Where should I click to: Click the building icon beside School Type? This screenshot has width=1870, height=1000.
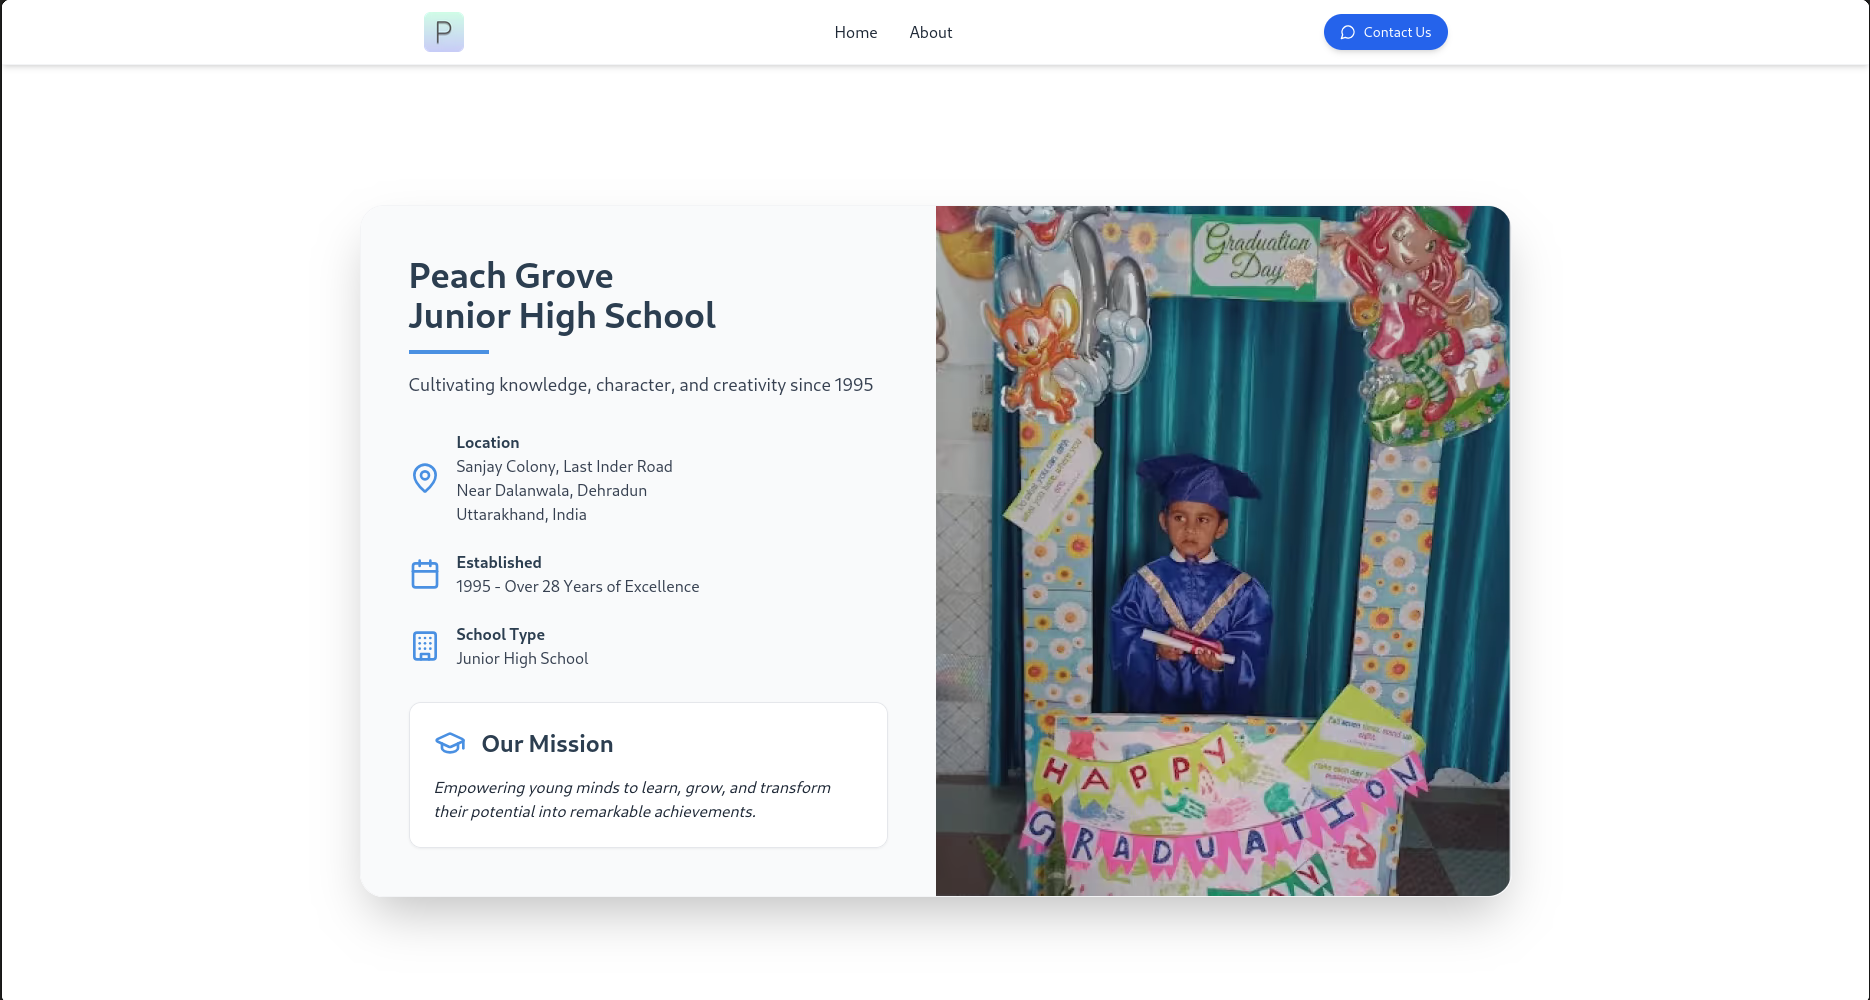coord(425,646)
